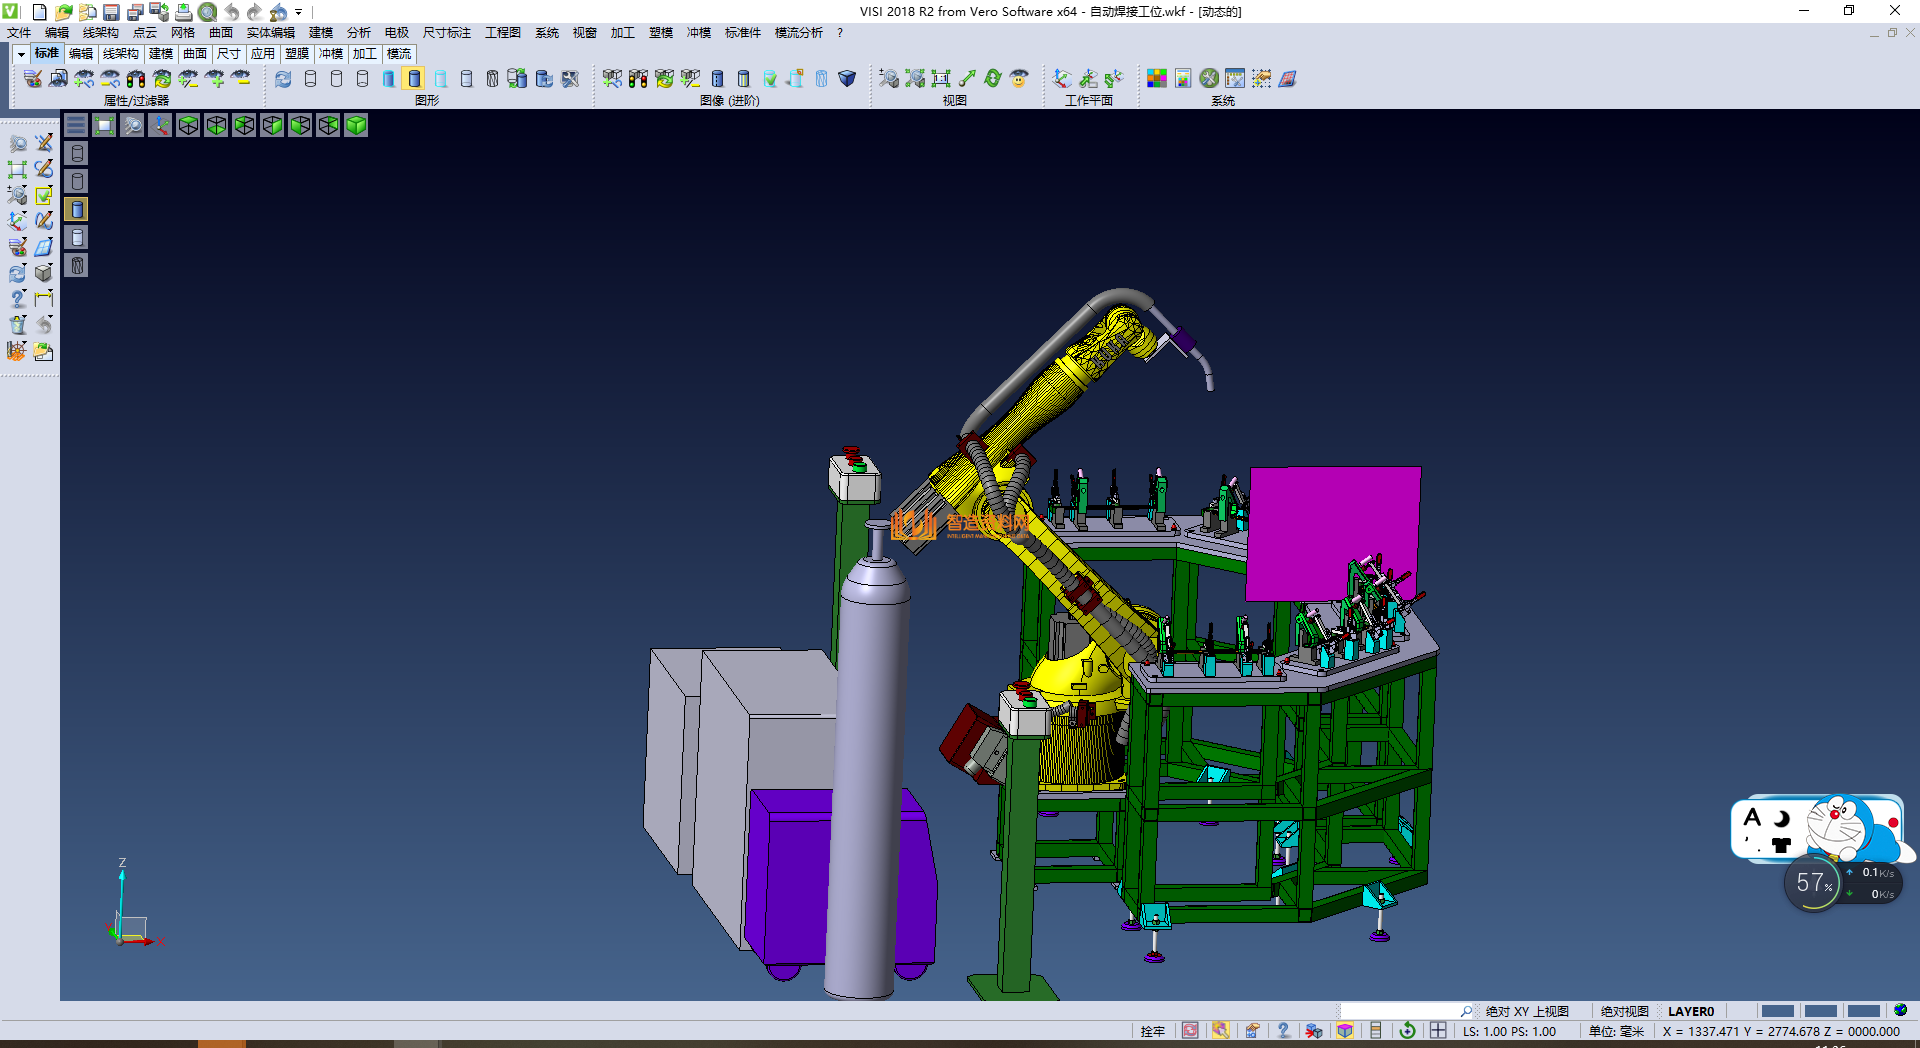The height and width of the screenshot is (1048, 1920).
Task: Expand the toolbar tab dropdown arrow before 标准
Action: point(21,54)
